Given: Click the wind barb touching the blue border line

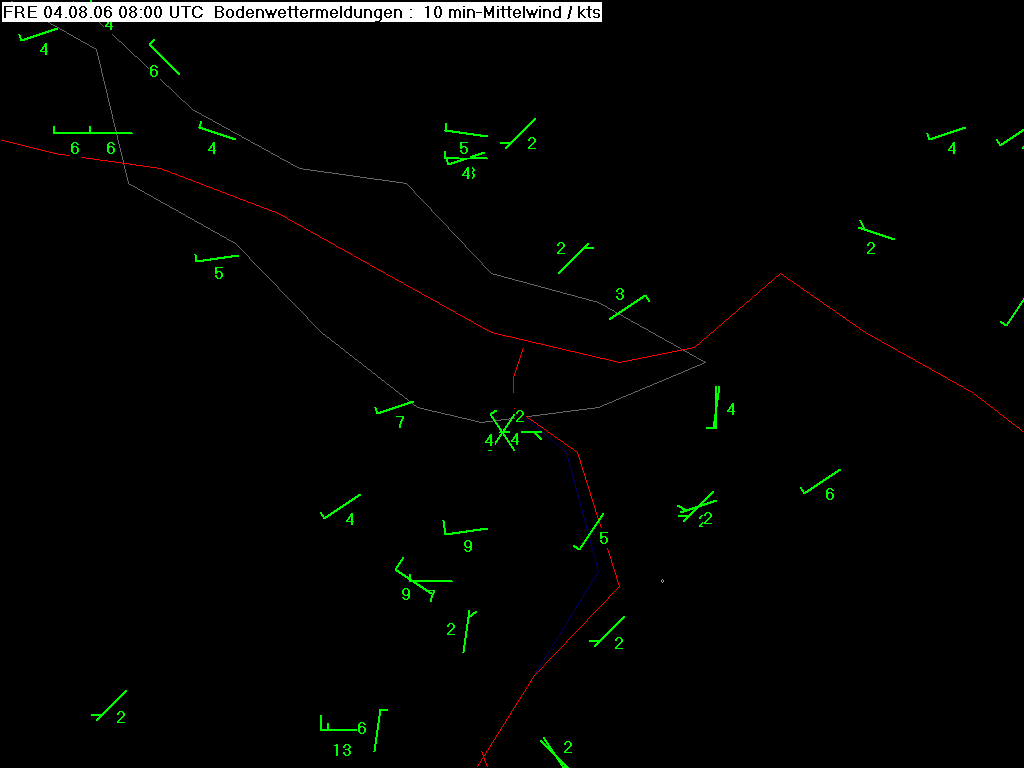Looking at the screenshot, I should pos(588,532).
